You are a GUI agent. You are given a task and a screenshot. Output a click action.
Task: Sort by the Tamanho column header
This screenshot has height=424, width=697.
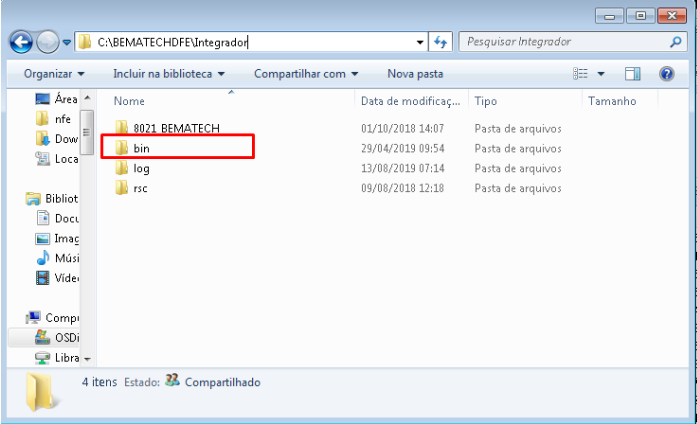click(612, 101)
